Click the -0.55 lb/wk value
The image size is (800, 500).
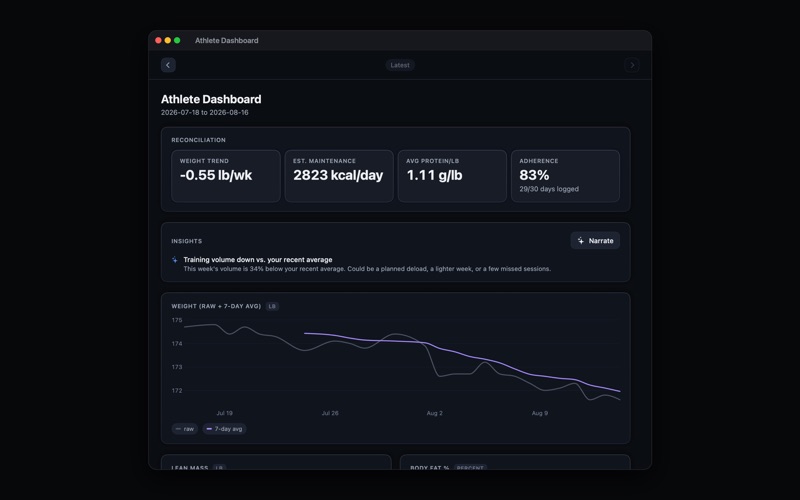click(x=216, y=175)
